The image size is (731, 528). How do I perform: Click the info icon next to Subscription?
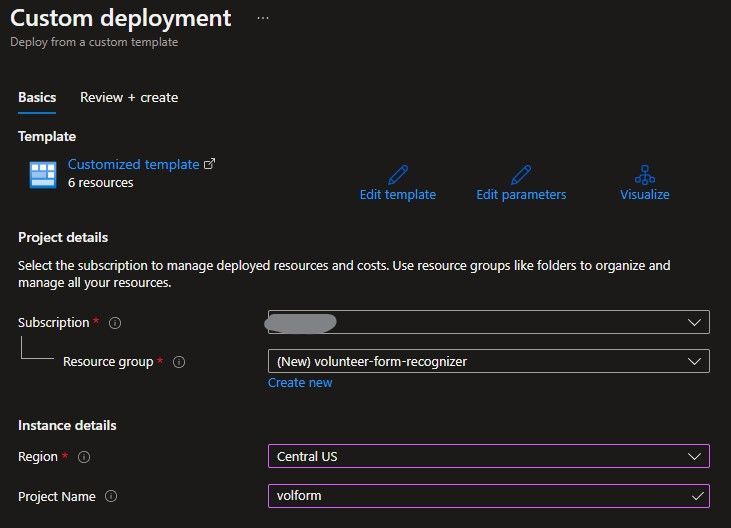(115, 323)
